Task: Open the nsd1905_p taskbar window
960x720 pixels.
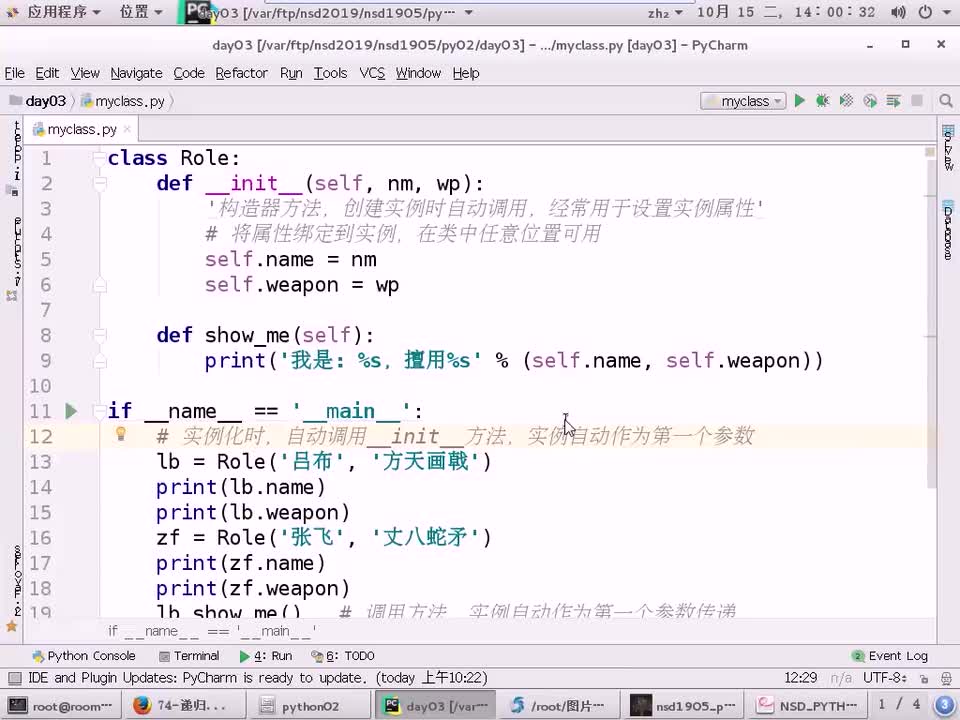Action: click(684, 706)
